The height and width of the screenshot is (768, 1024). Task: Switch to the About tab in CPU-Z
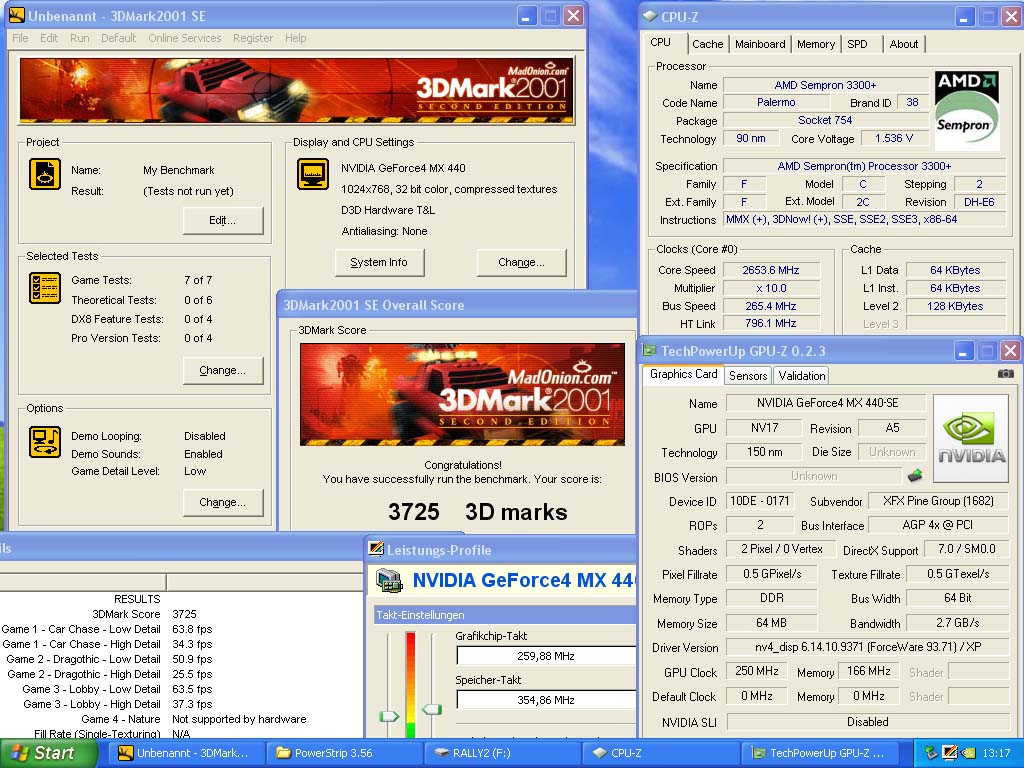click(904, 44)
